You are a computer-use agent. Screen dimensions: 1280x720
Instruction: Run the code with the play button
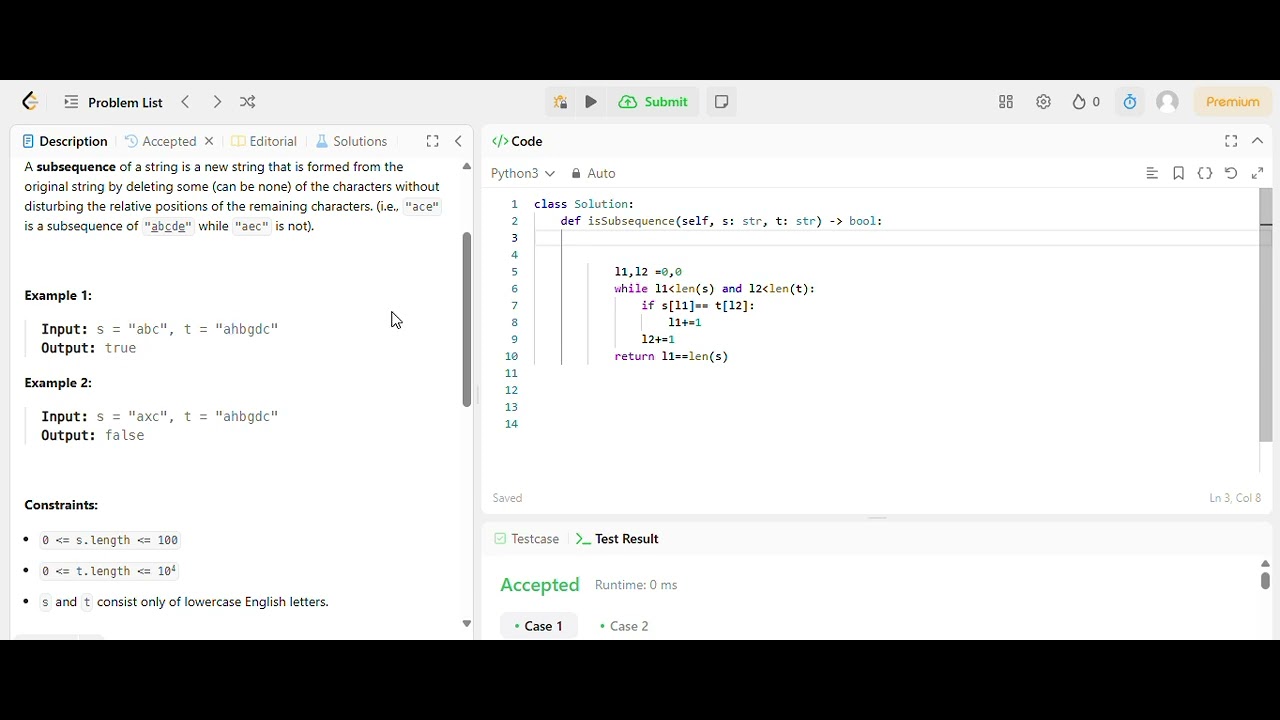pyautogui.click(x=591, y=102)
